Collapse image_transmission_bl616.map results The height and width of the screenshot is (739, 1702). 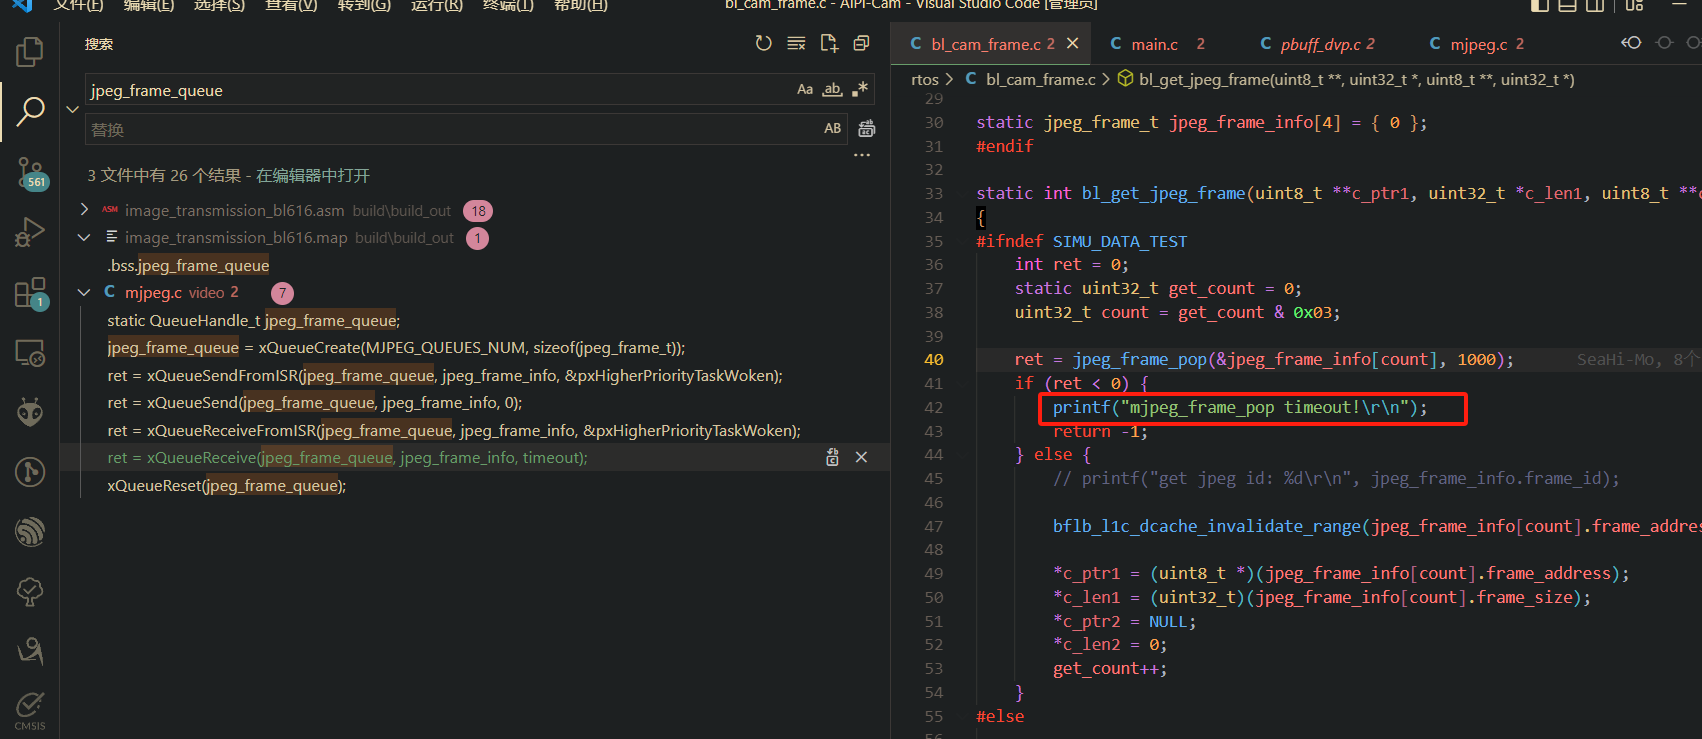click(84, 237)
